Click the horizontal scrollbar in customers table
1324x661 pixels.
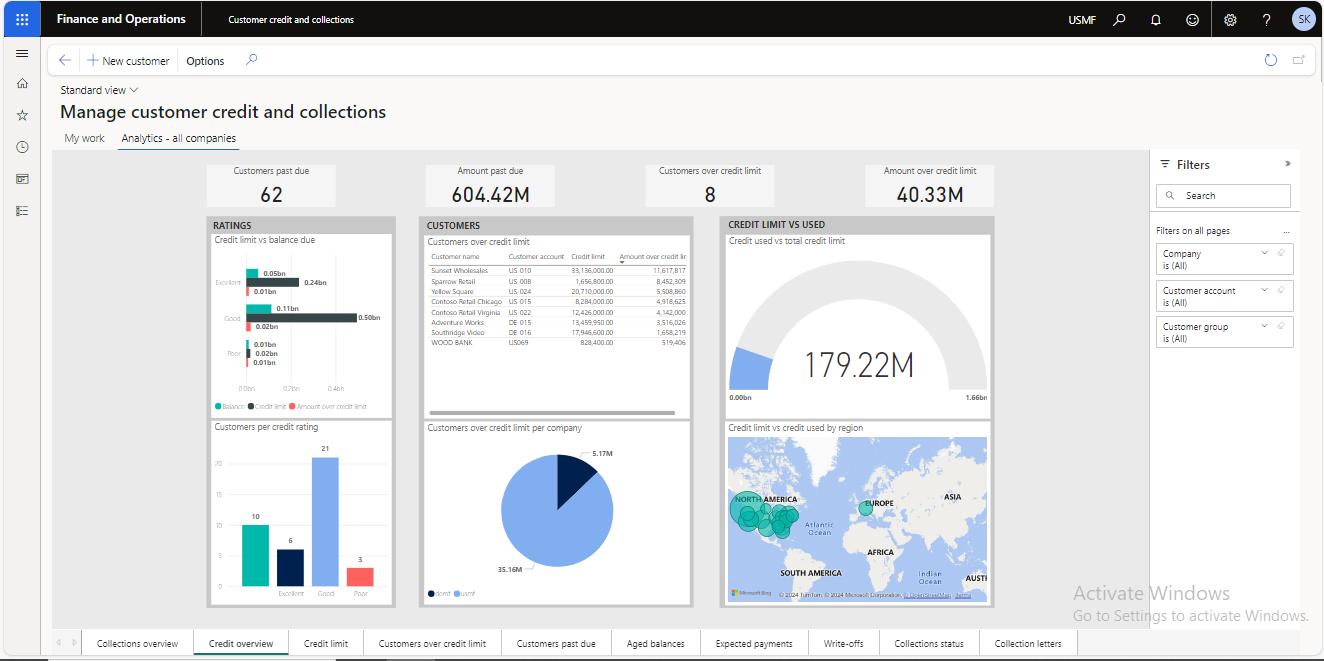tap(551, 413)
